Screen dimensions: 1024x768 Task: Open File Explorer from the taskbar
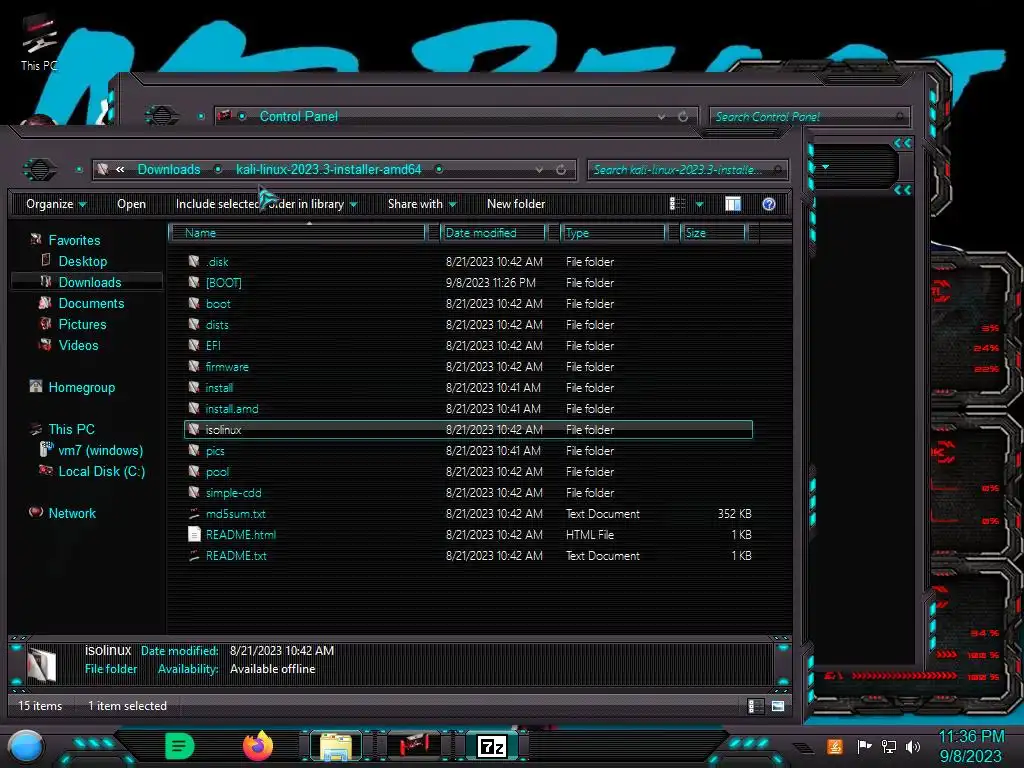(x=336, y=746)
